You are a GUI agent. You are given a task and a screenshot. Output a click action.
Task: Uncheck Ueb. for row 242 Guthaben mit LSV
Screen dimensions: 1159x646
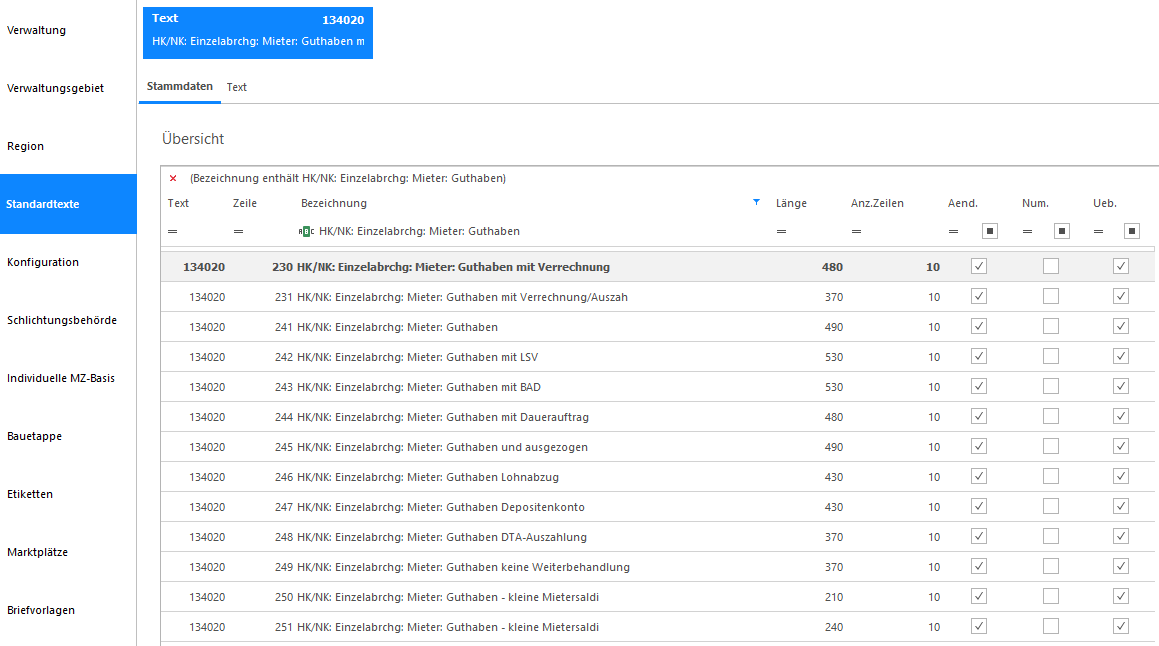[x=1121, y=356]
